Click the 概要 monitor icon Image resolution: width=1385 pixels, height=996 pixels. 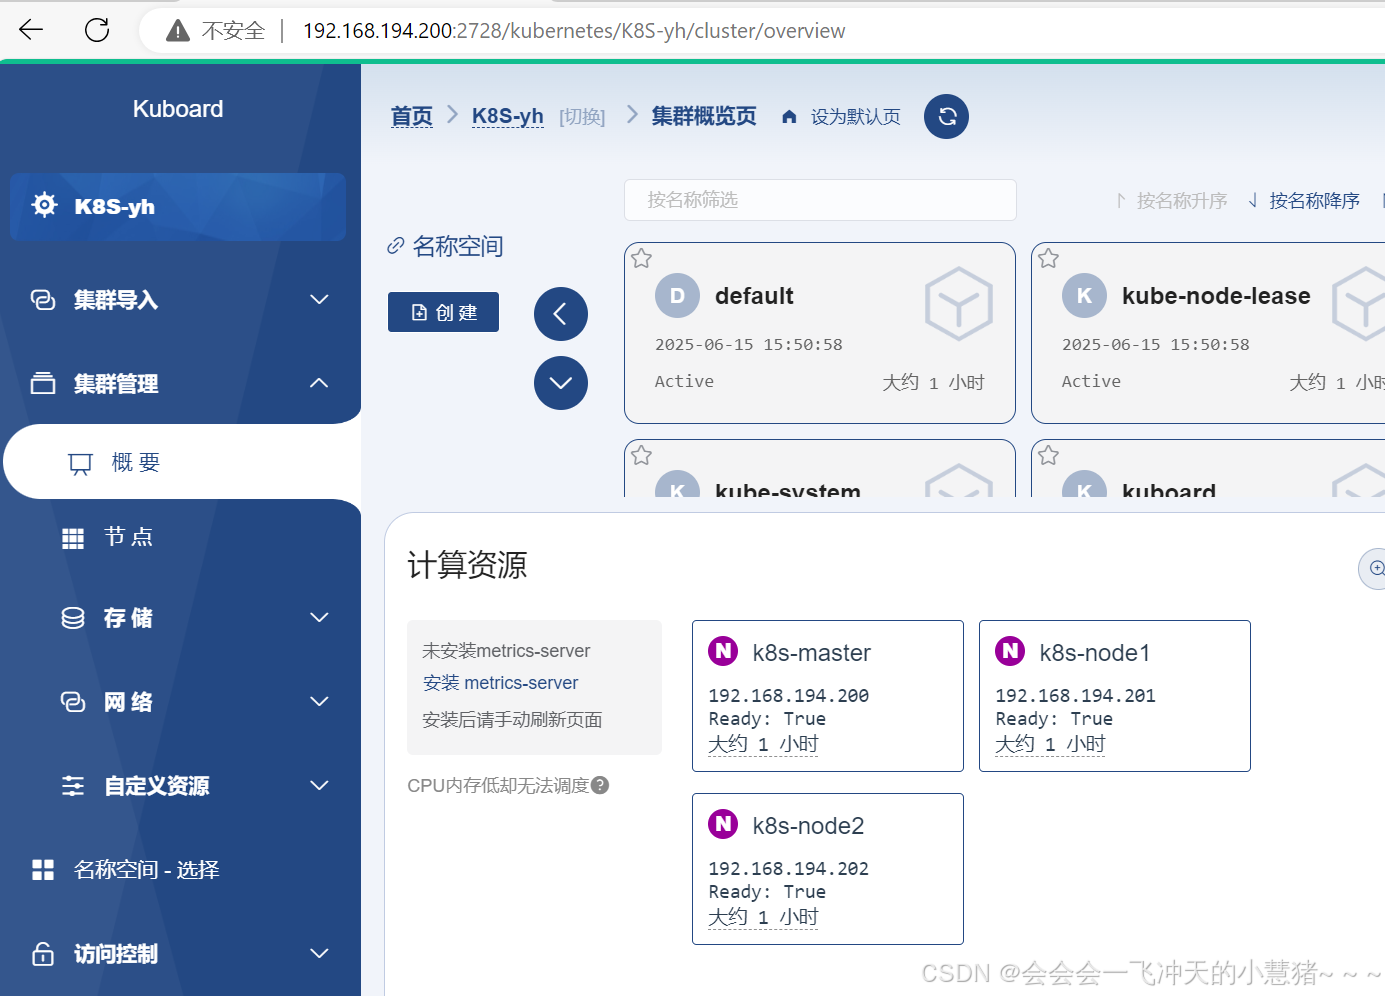pyautogui.click(x=80, y=463)
